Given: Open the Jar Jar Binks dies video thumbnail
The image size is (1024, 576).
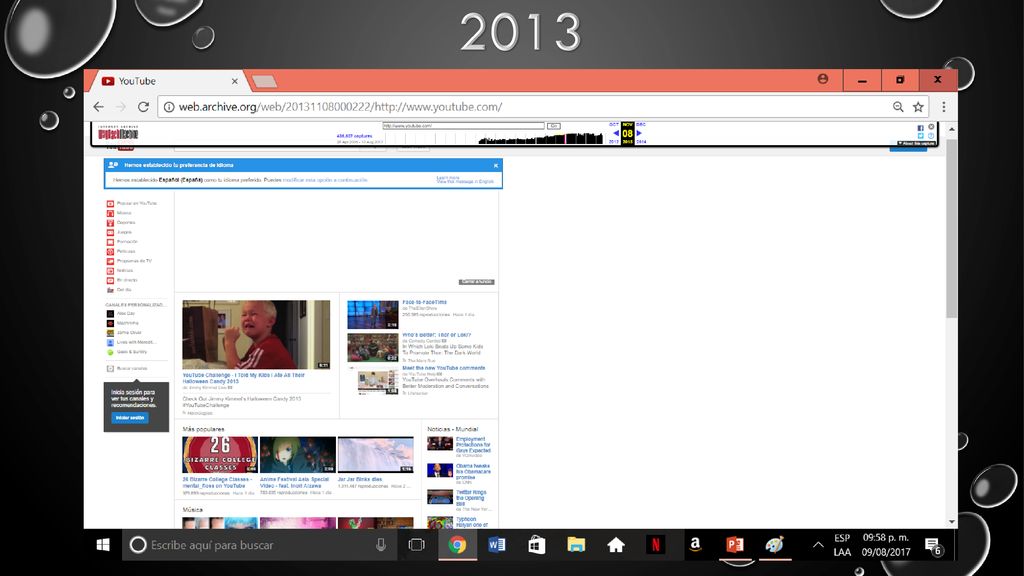Looking at the screenshot, I should (376, 455).
